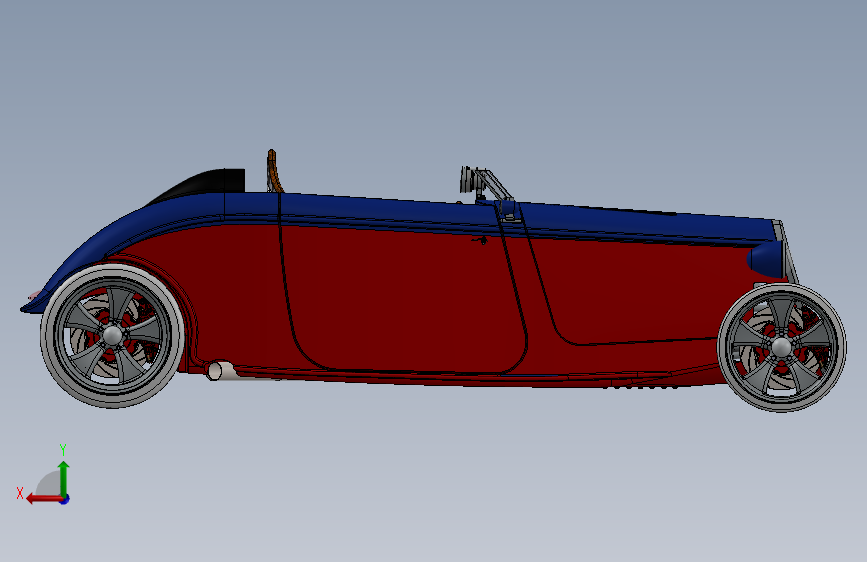The width and height of the screenshot is (867, 562).
Task: Select the steering wheel behind the seats
Action: [274, 171]
